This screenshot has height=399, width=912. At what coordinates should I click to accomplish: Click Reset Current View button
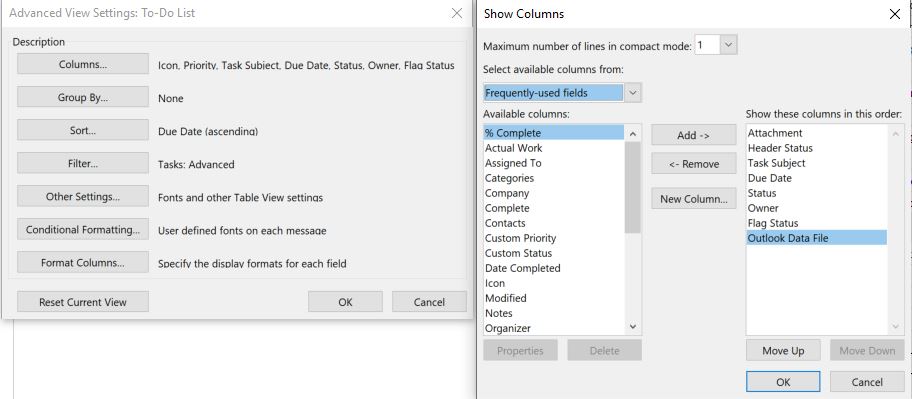tap(83, 302)
